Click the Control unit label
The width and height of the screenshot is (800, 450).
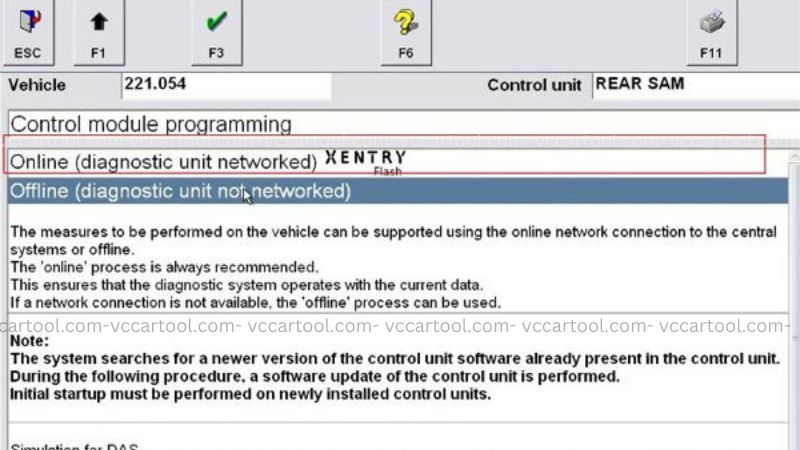point(534,85)
